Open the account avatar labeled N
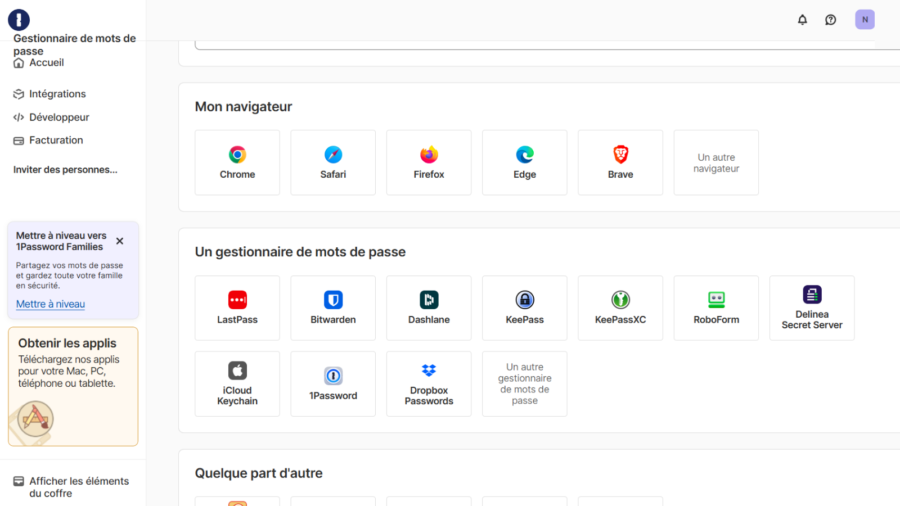 click(864, 20)
